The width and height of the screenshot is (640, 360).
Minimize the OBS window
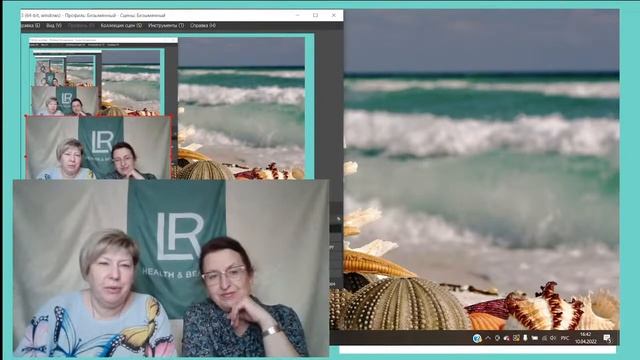pyautogui.click(x=297, y=15)
